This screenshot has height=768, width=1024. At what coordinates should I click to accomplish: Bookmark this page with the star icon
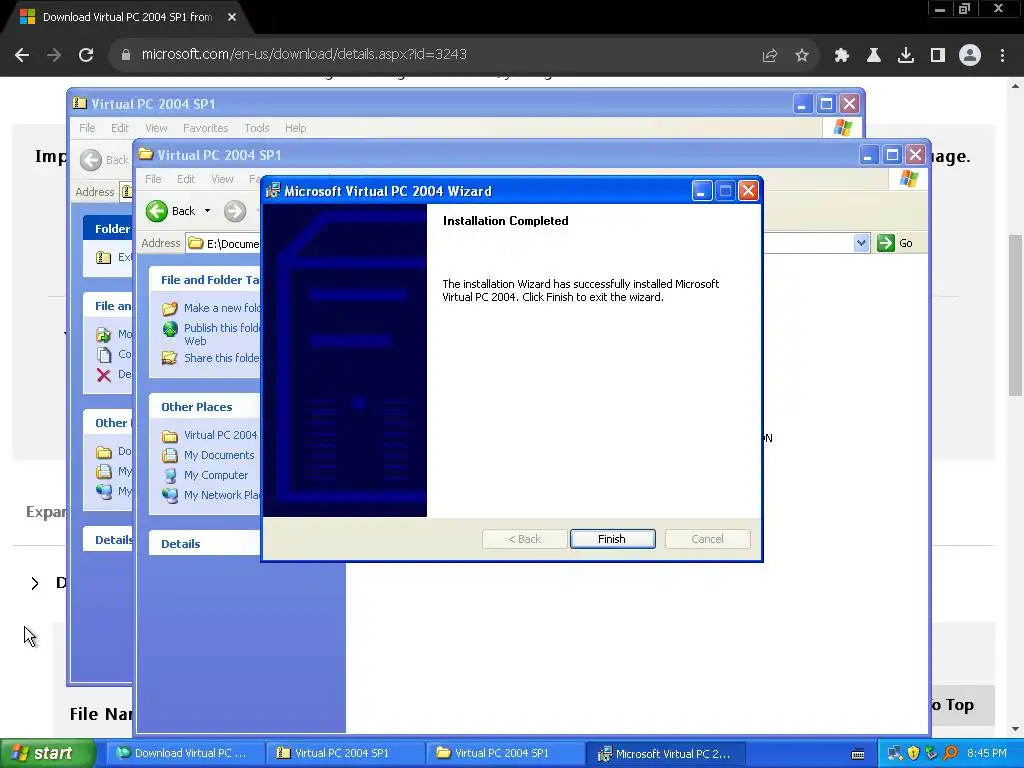click(x=801, y=56)
